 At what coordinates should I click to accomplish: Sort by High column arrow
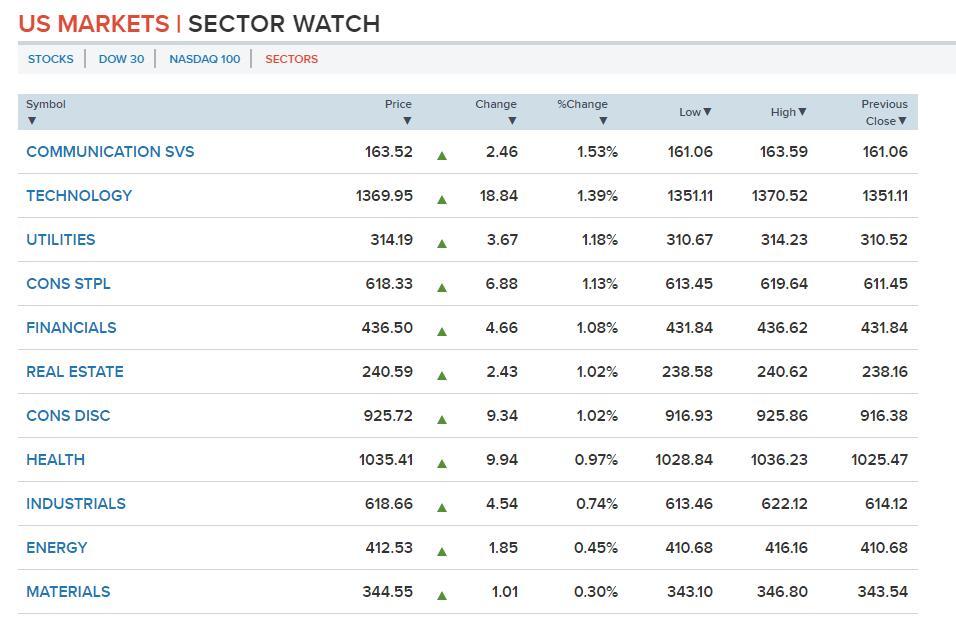point(802,112)
